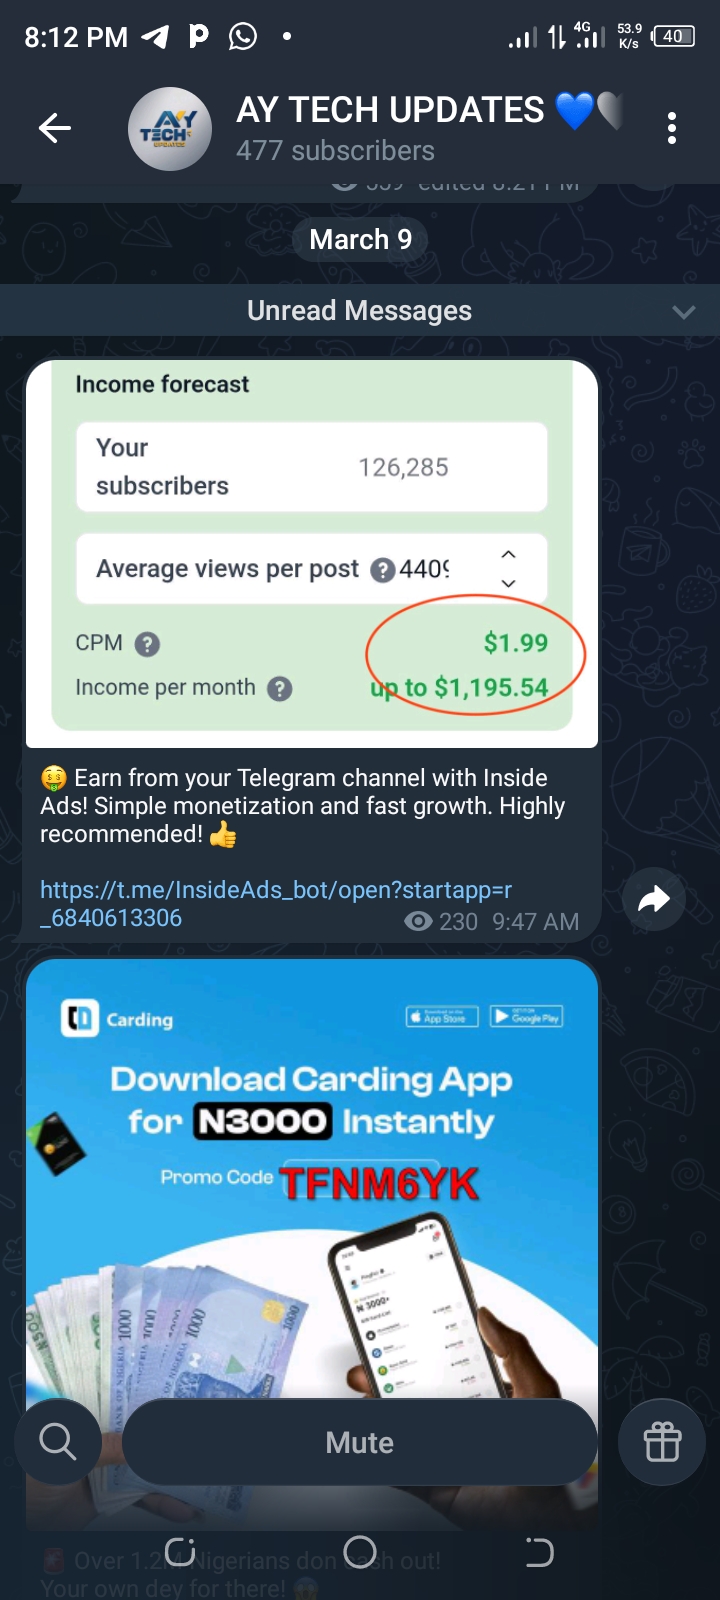The image size is (720, 1600).
Task: Open the Income forecast image
Action: [312, 553]
